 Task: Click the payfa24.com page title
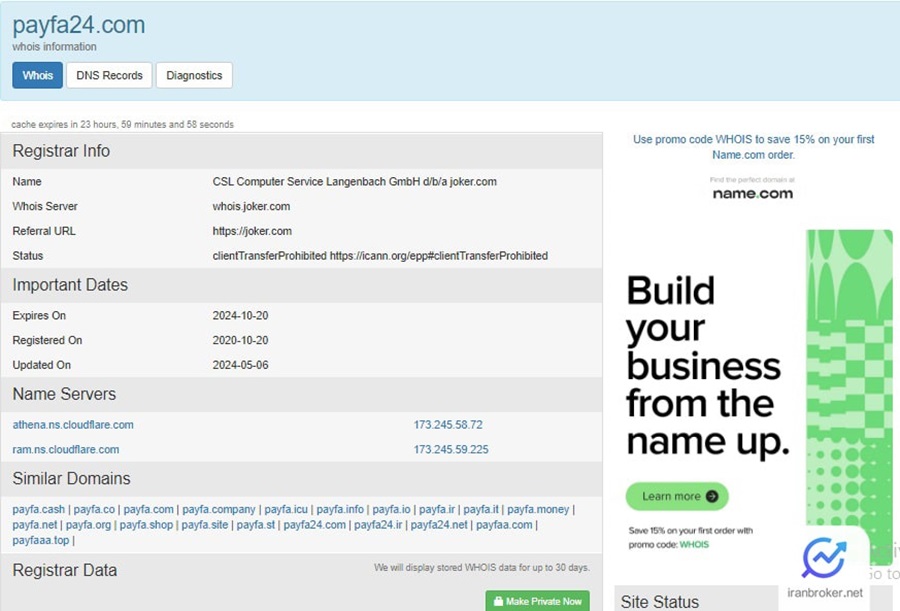(79, 25)
